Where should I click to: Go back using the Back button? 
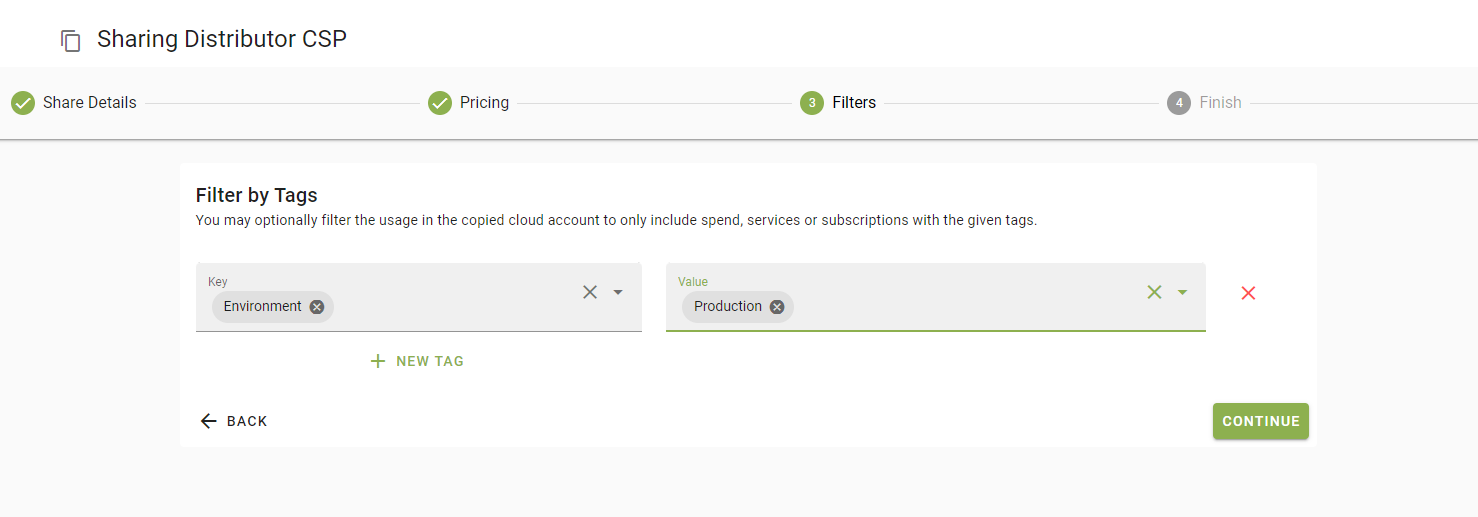pyautogui.click(x=234, y=421)
